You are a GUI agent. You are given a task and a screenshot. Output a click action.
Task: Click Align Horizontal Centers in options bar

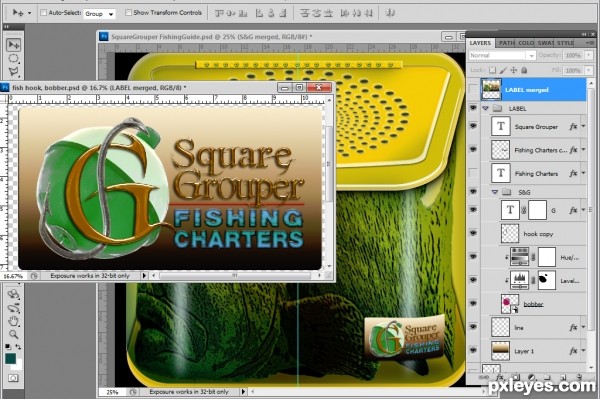[x=271, y=13]
